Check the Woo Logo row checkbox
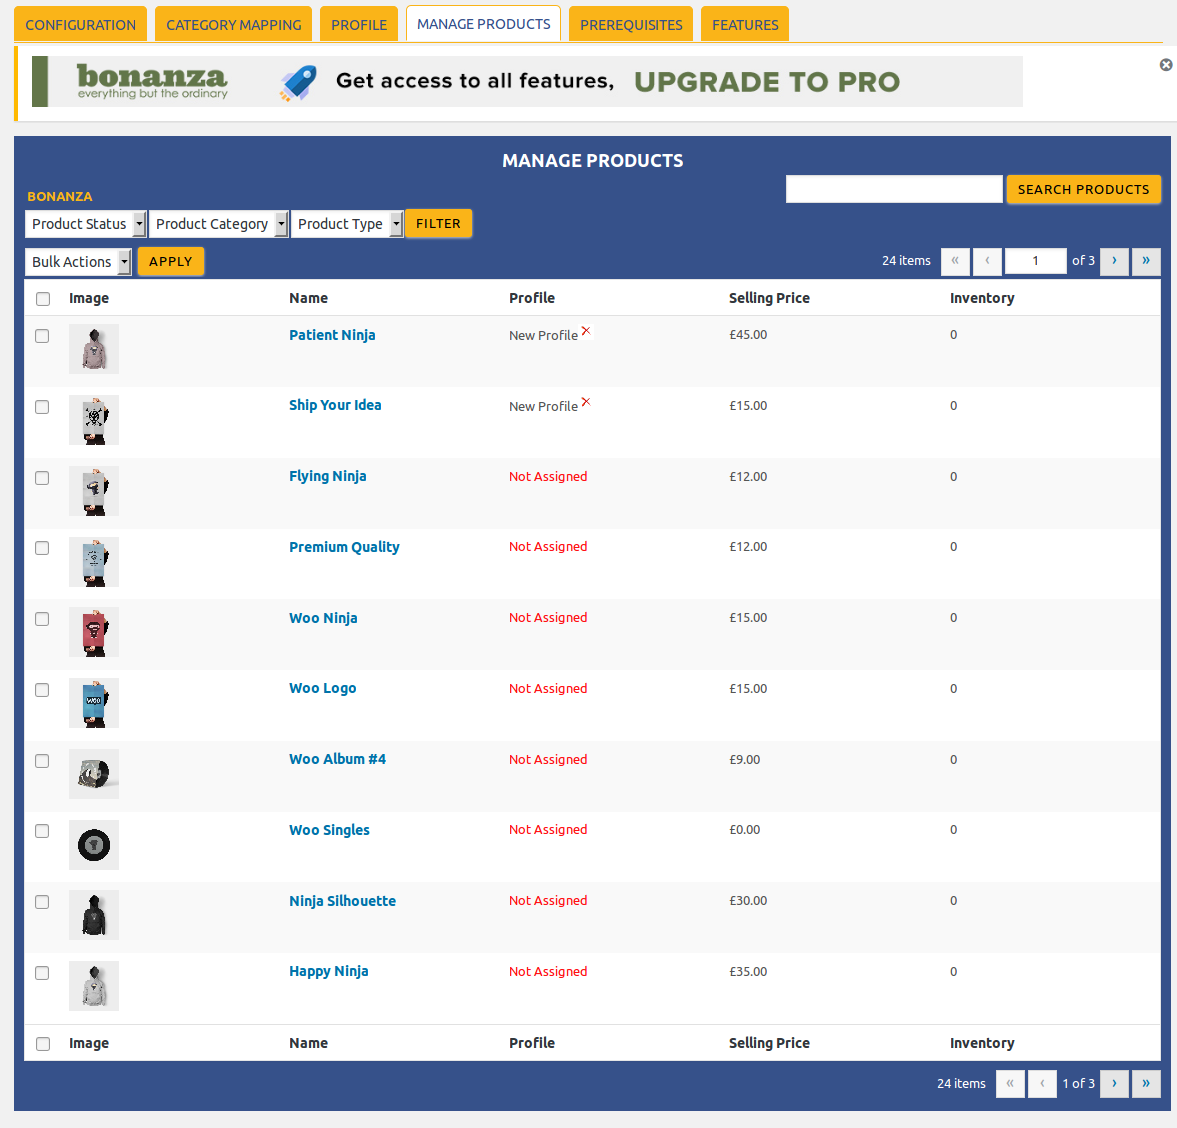The image size is (1177, 1128). [x=42, y=690]
